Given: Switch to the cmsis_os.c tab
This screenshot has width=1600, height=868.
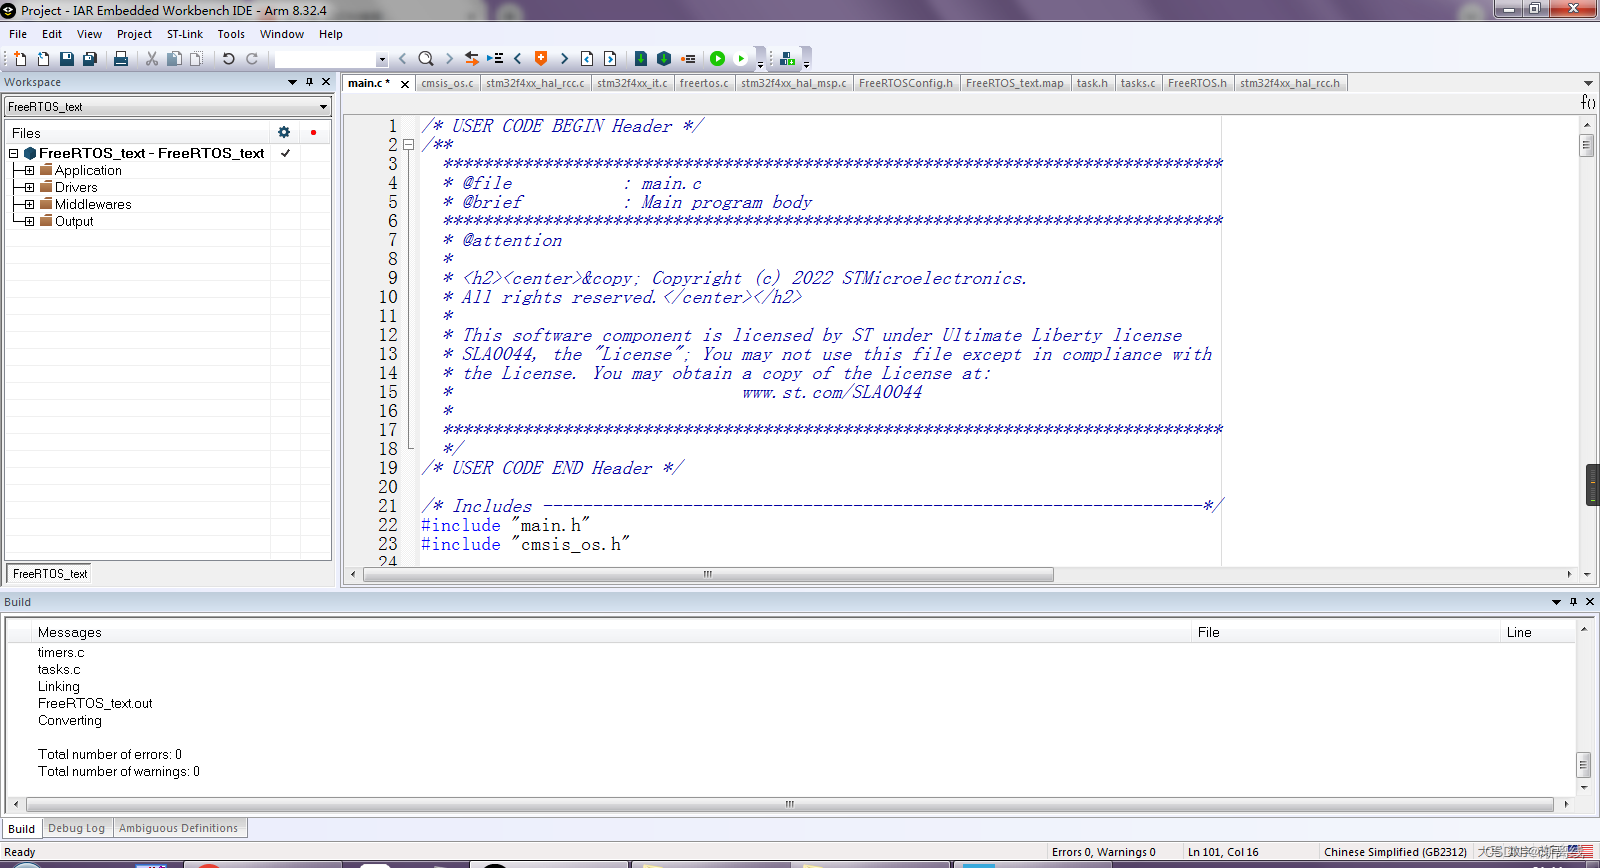Looking at the screenshot, I should (x=447, y=83).
